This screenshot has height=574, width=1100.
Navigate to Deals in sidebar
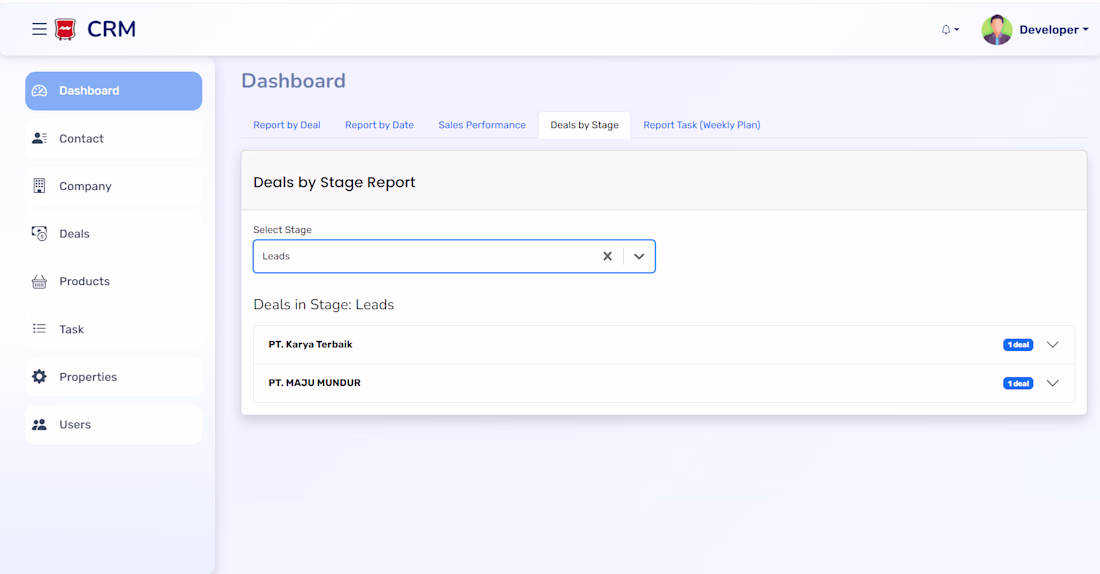114,234
